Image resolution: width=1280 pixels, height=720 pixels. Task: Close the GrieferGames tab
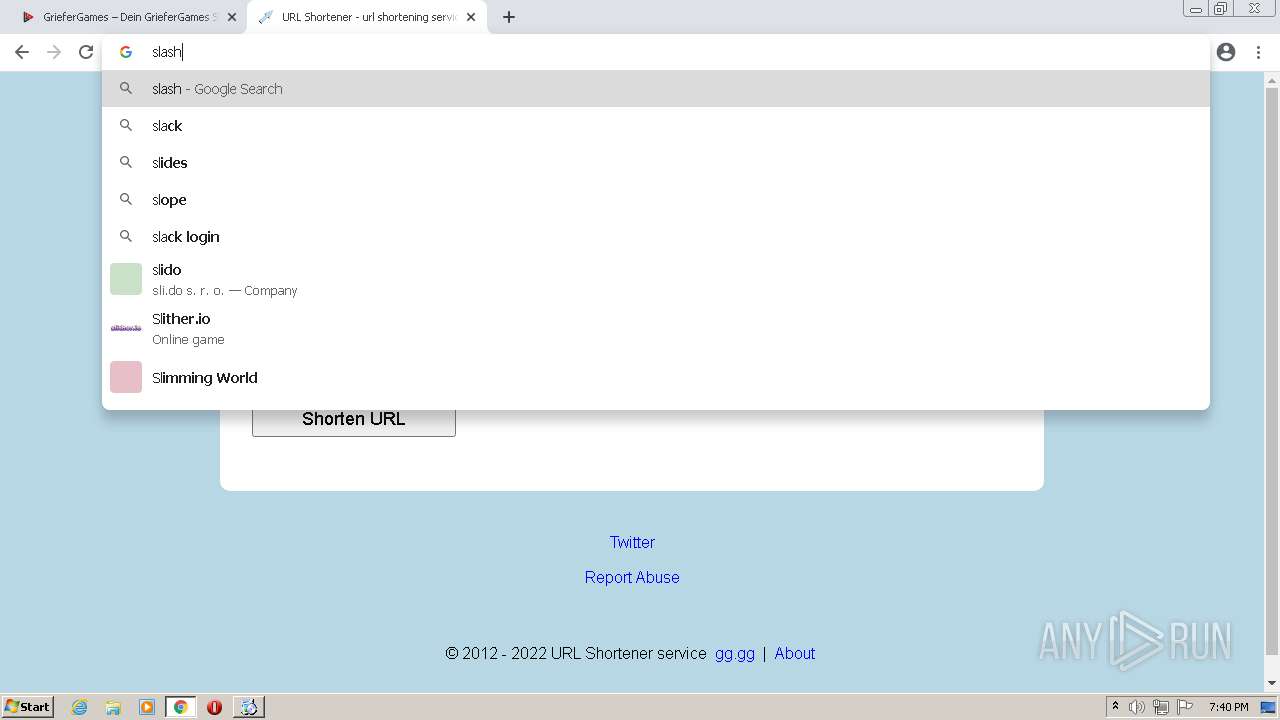click(233, 17)
